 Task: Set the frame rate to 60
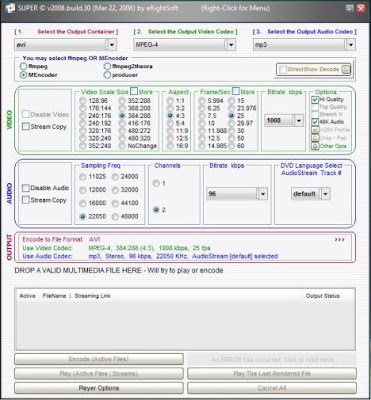(231, 146)
